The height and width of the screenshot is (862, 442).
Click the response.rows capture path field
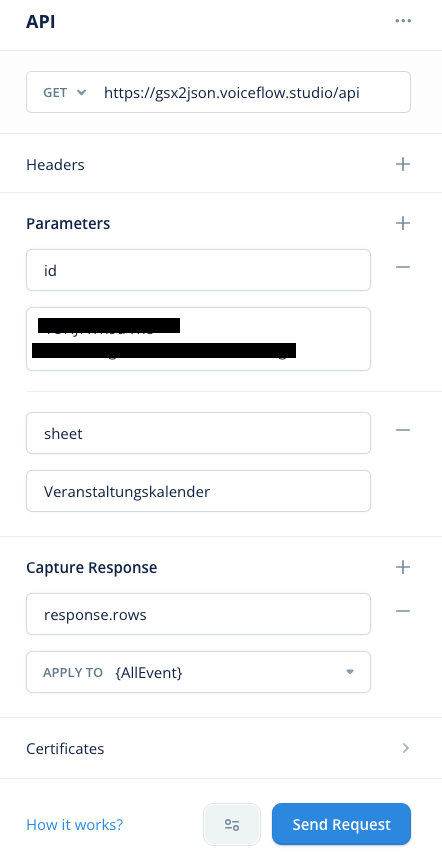(x=198, y=614)
